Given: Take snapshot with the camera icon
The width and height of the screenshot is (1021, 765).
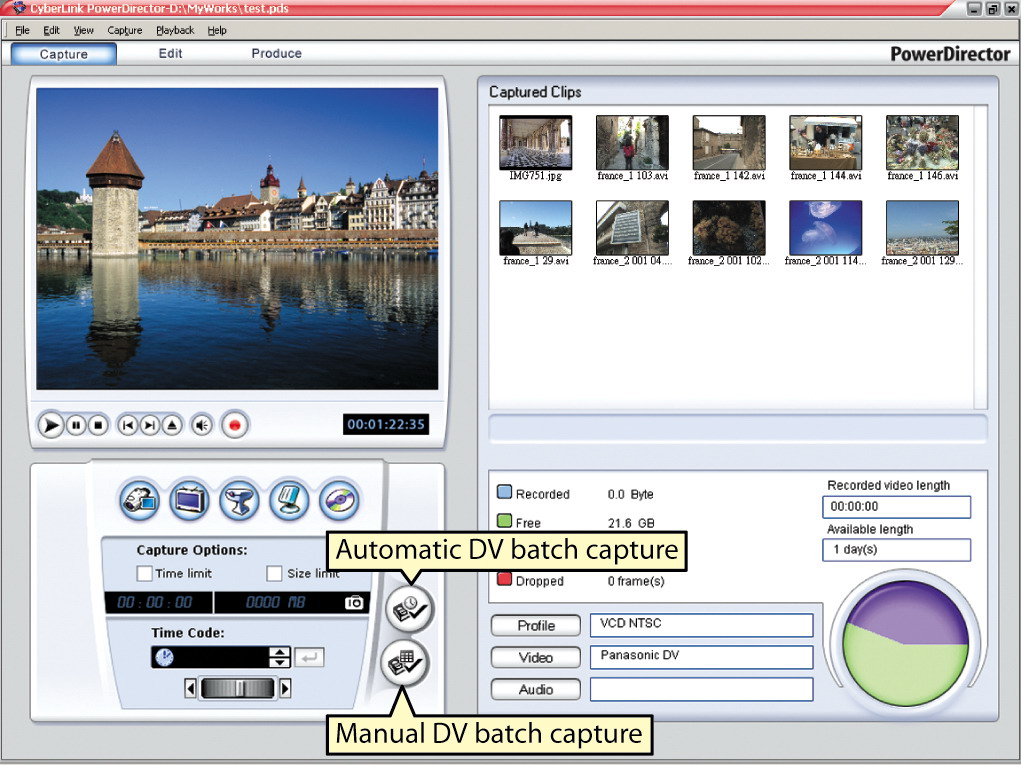Looking at the screenshot, I should point(354,603).
